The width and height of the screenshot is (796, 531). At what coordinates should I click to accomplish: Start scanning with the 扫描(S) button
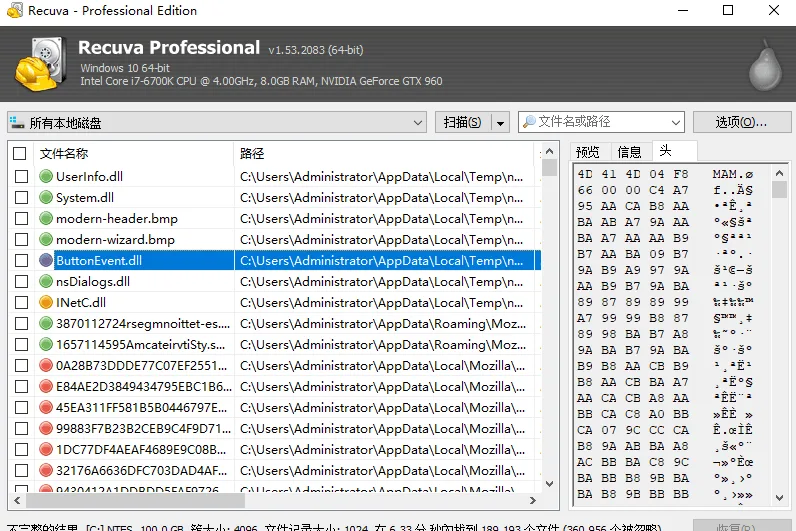coord(463,122)
